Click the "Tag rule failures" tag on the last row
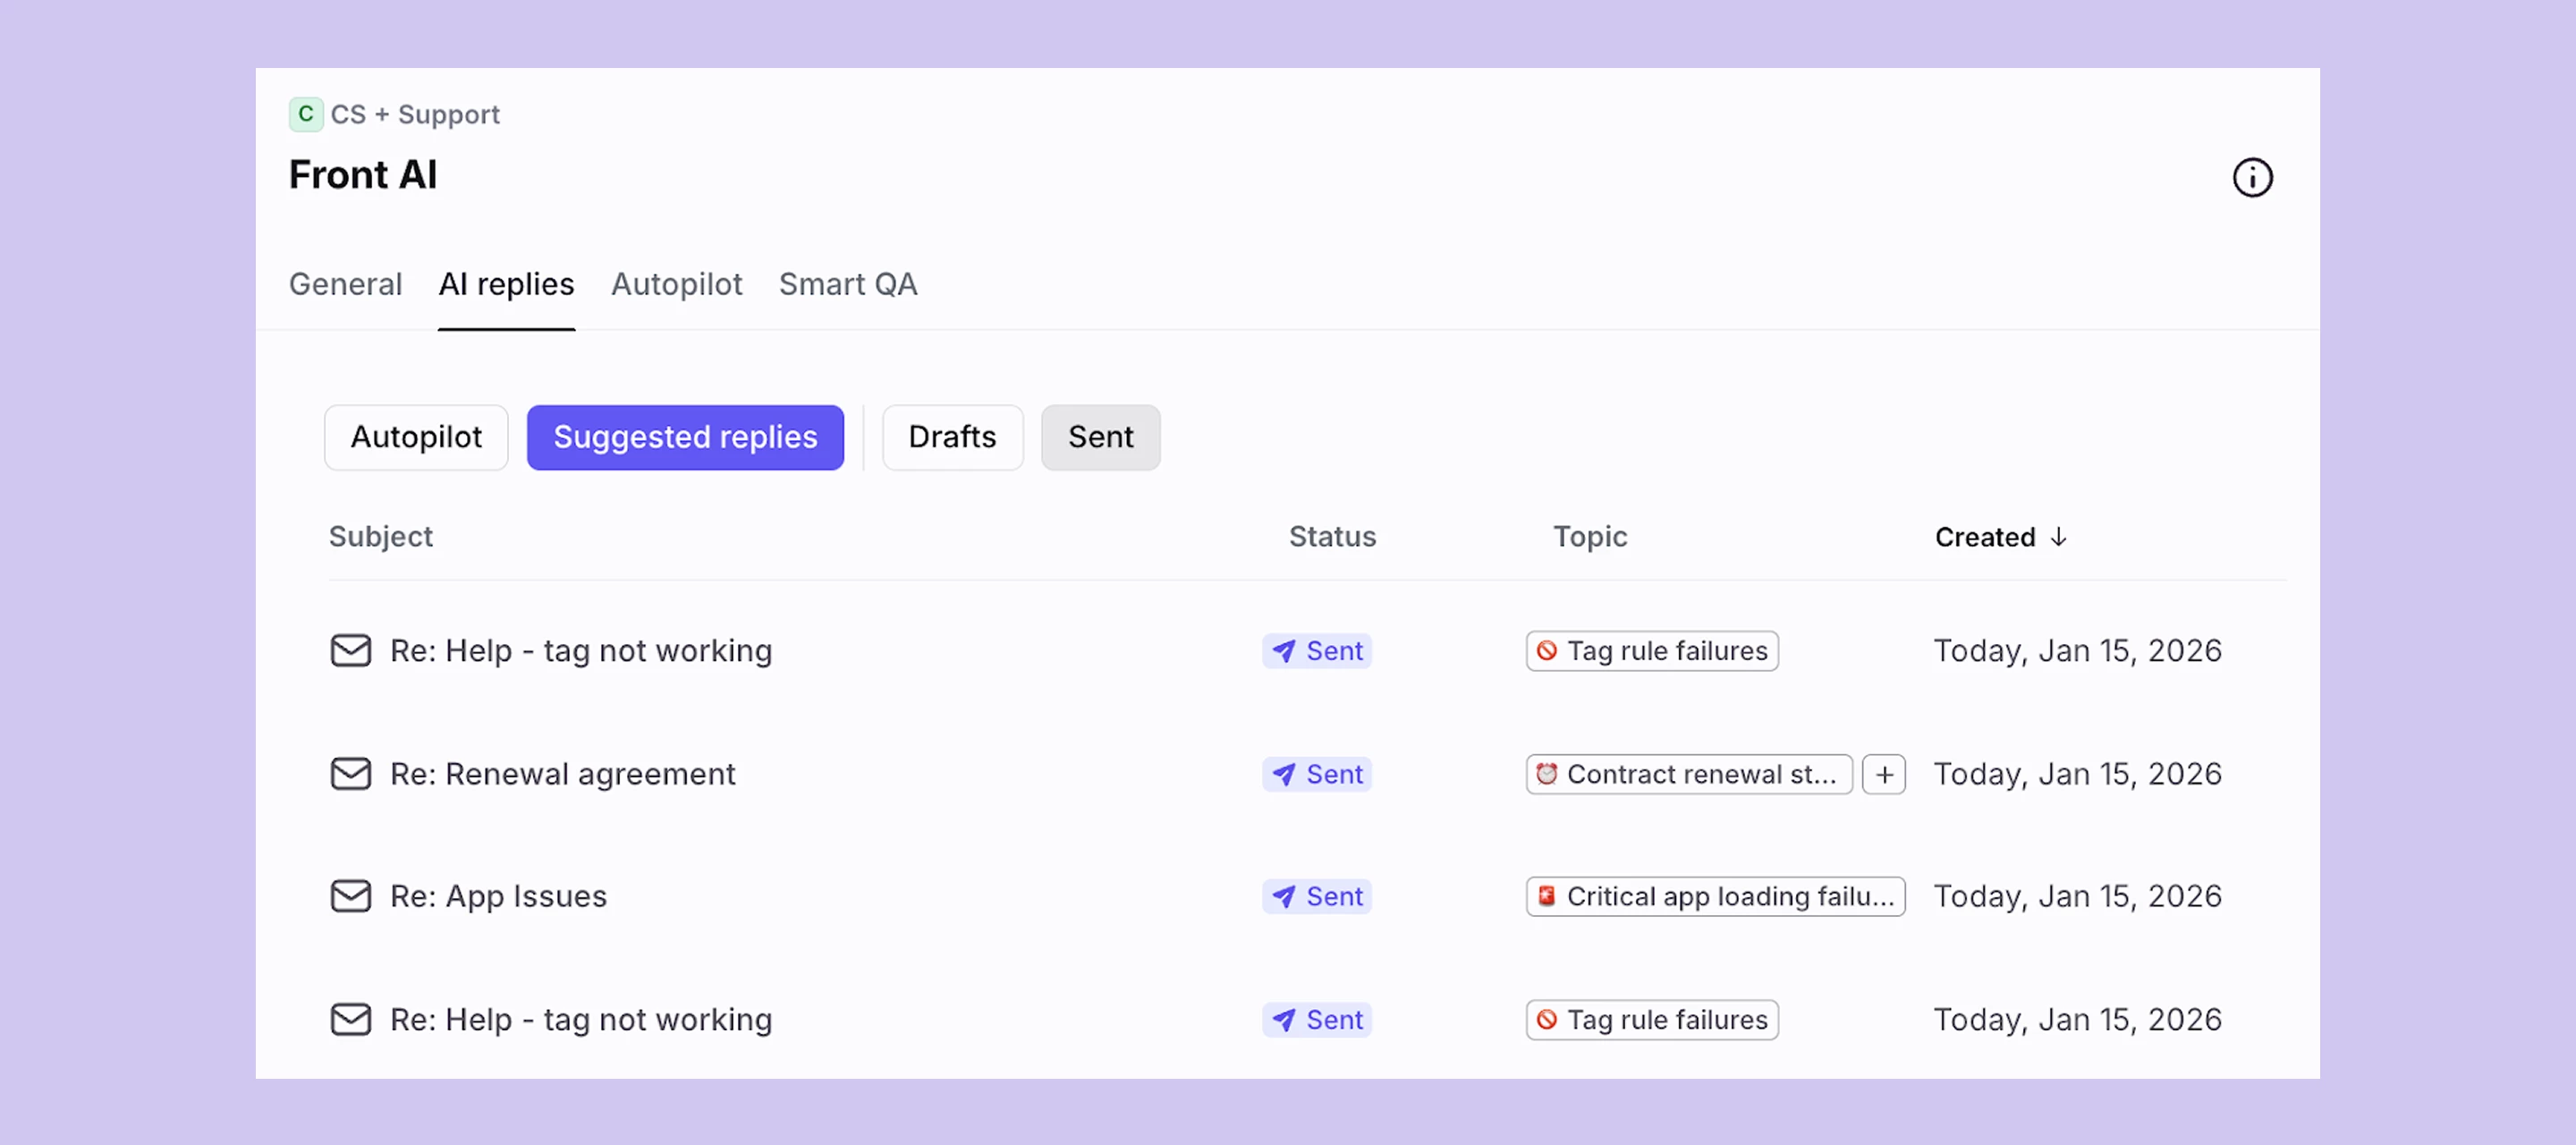The image size is (2576, 1145). [x=1651, y=1019]
